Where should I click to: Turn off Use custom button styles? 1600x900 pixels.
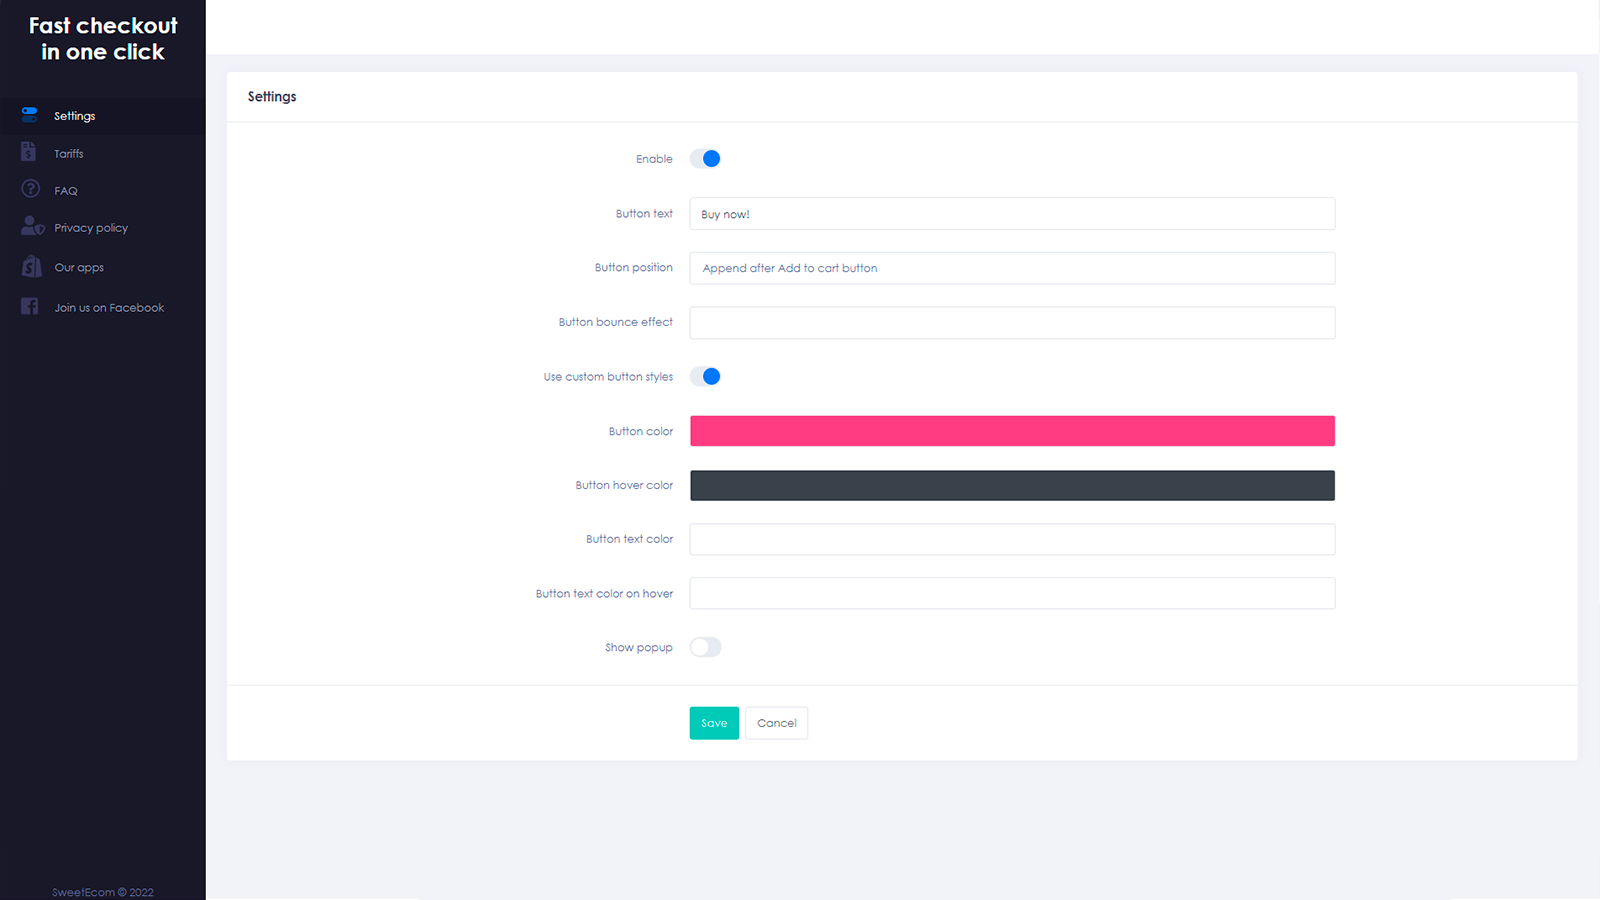(x=705, y=376)
